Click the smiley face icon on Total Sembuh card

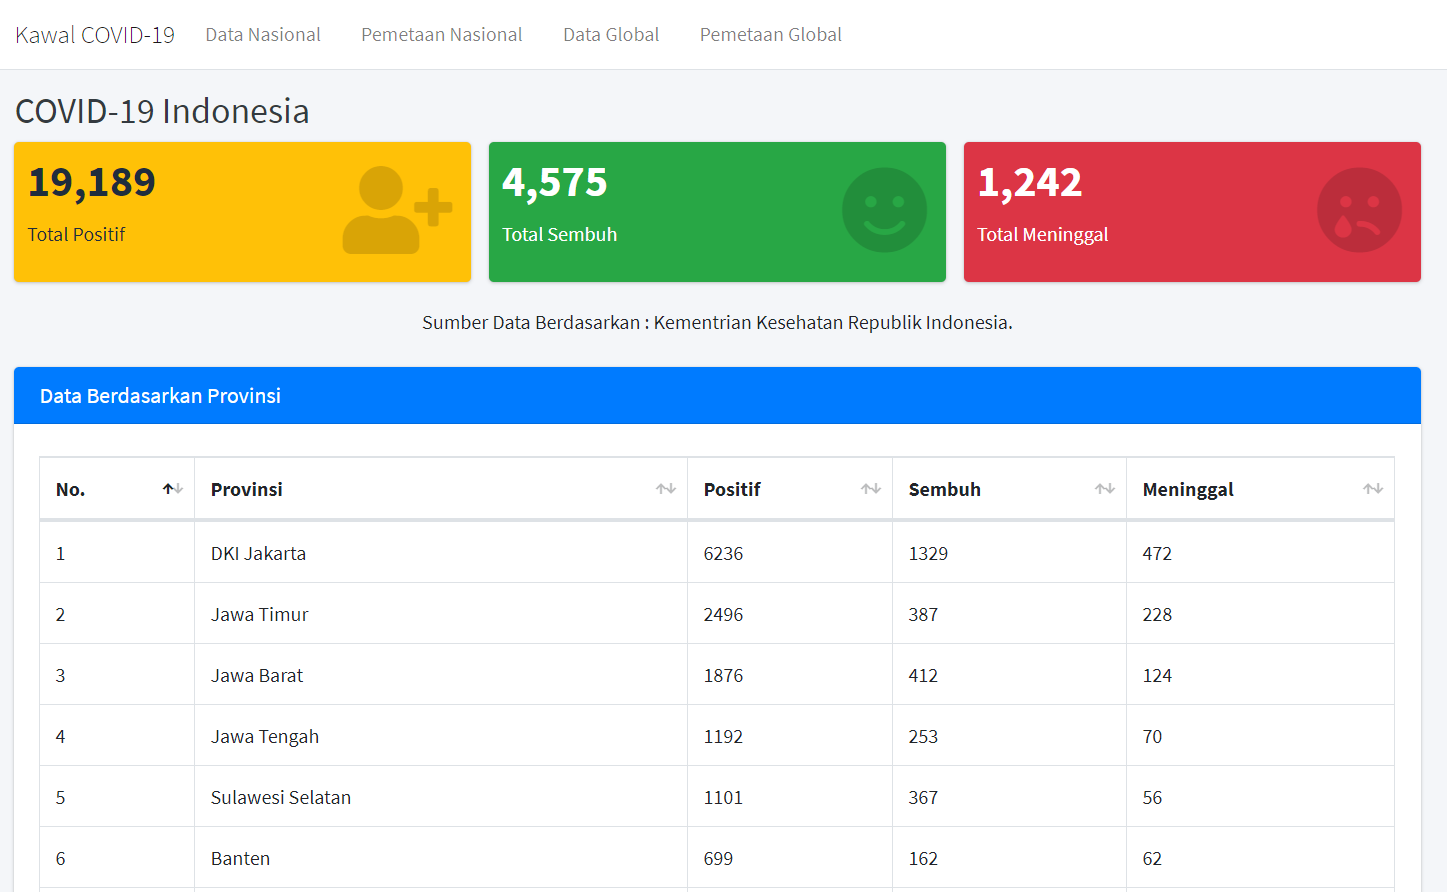(x=884, y=210)
